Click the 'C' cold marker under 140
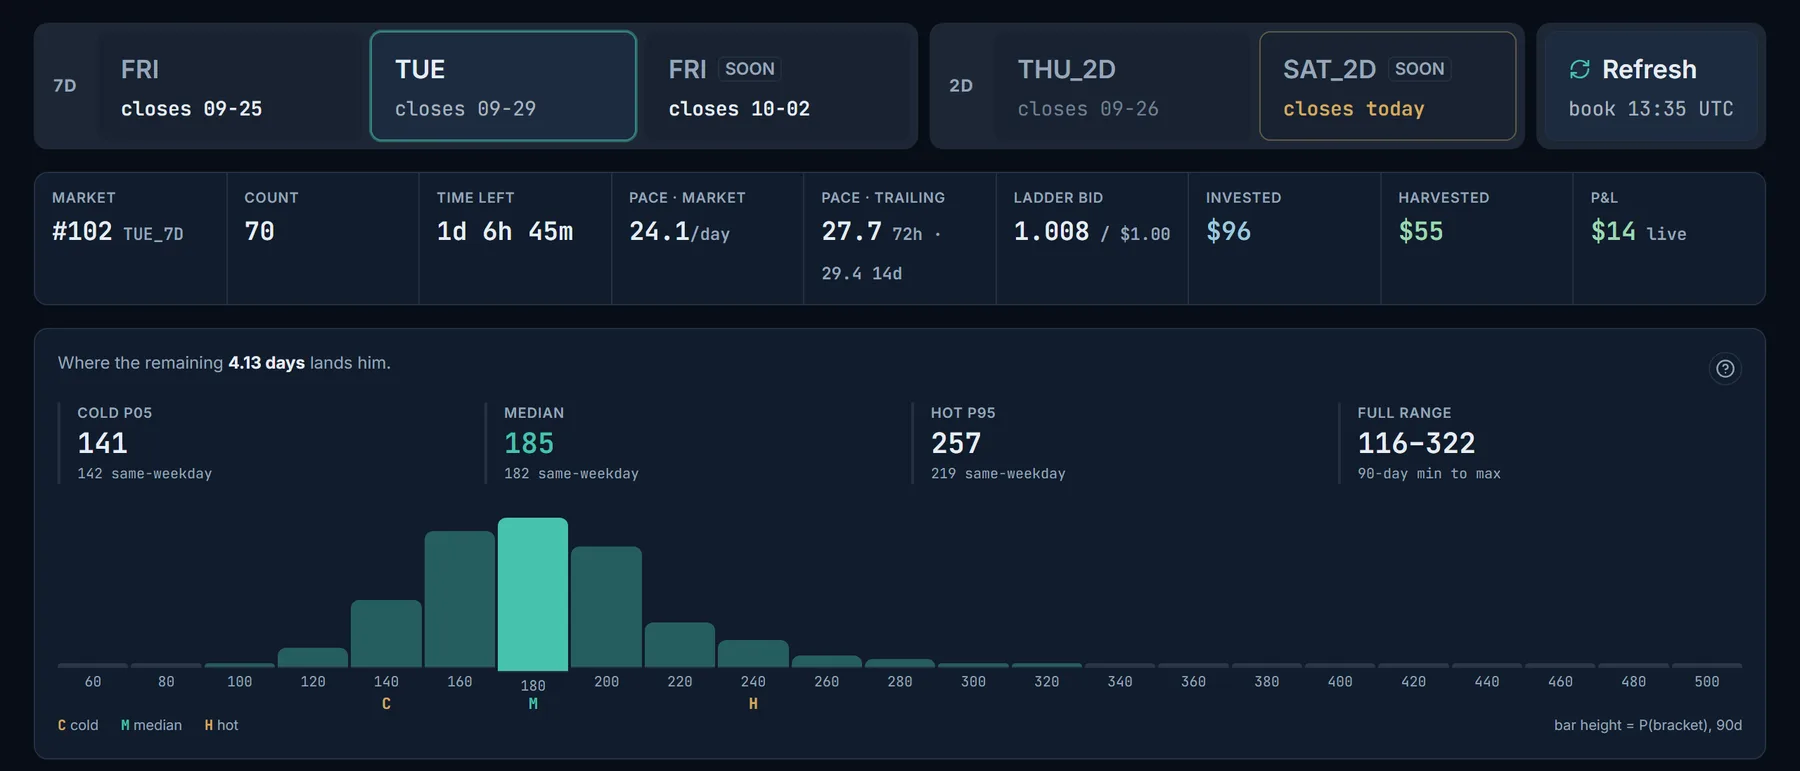 click(386, 704)
